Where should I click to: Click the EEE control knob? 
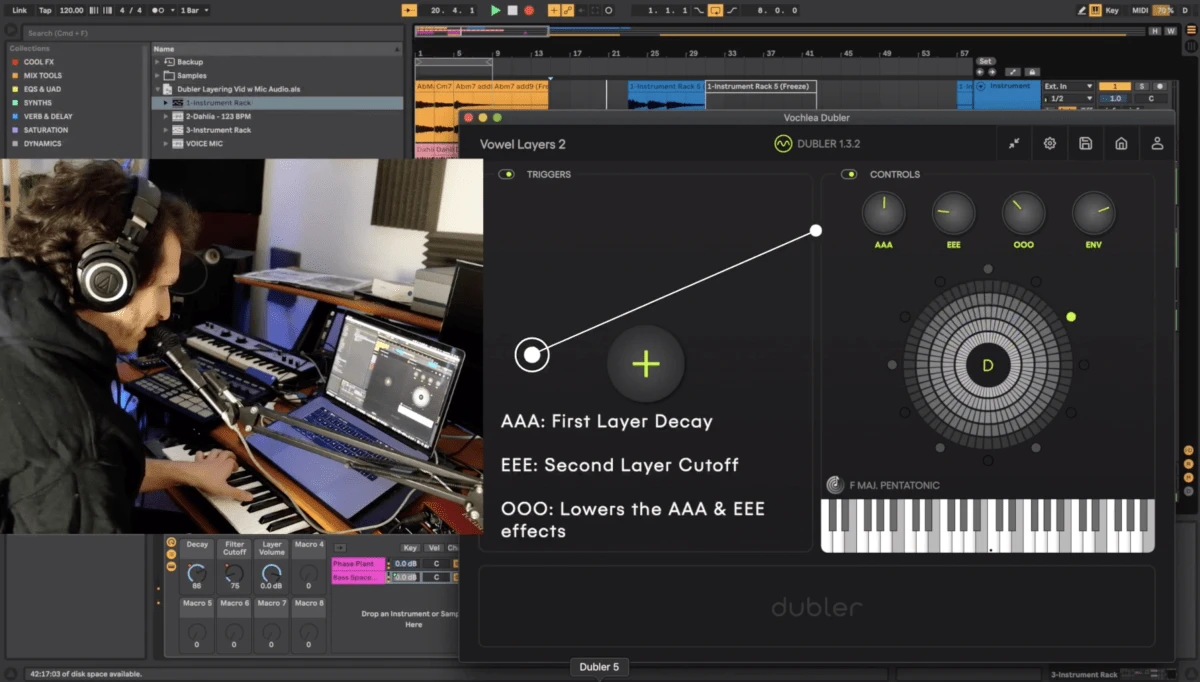[x=953, y=213]
